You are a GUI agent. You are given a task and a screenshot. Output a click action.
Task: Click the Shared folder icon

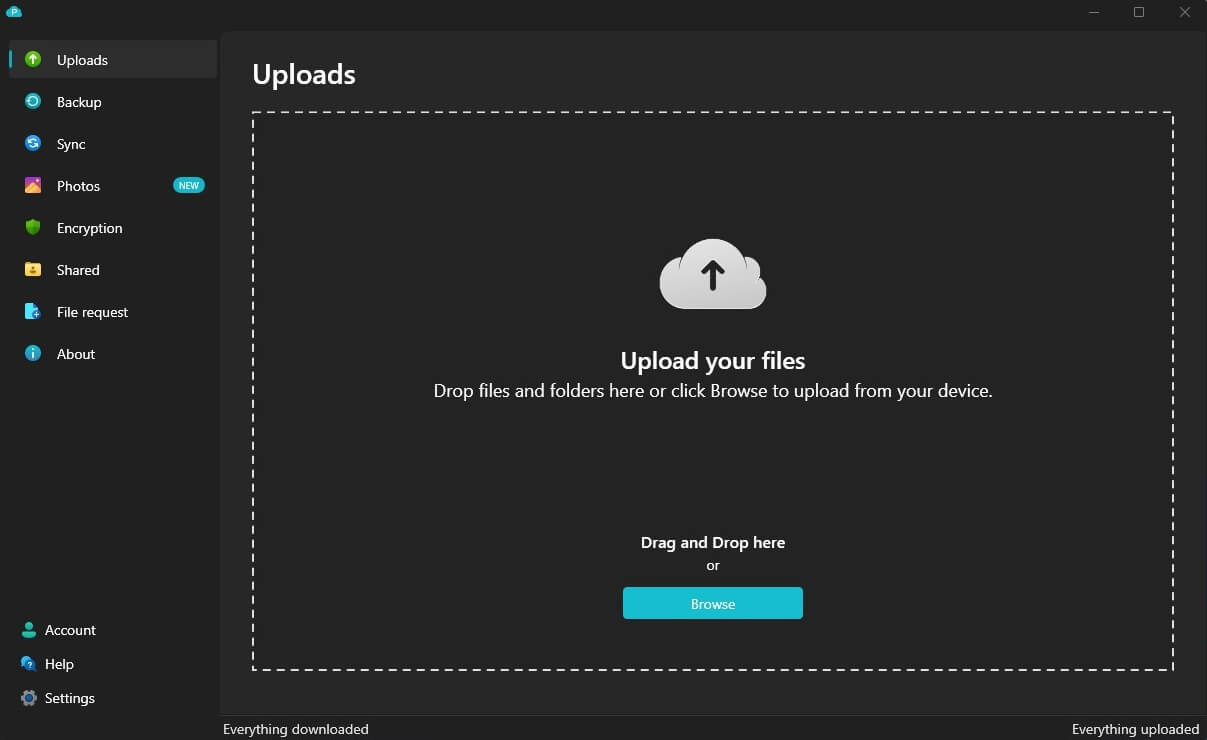pyautogui.click(x=33, y=270)
